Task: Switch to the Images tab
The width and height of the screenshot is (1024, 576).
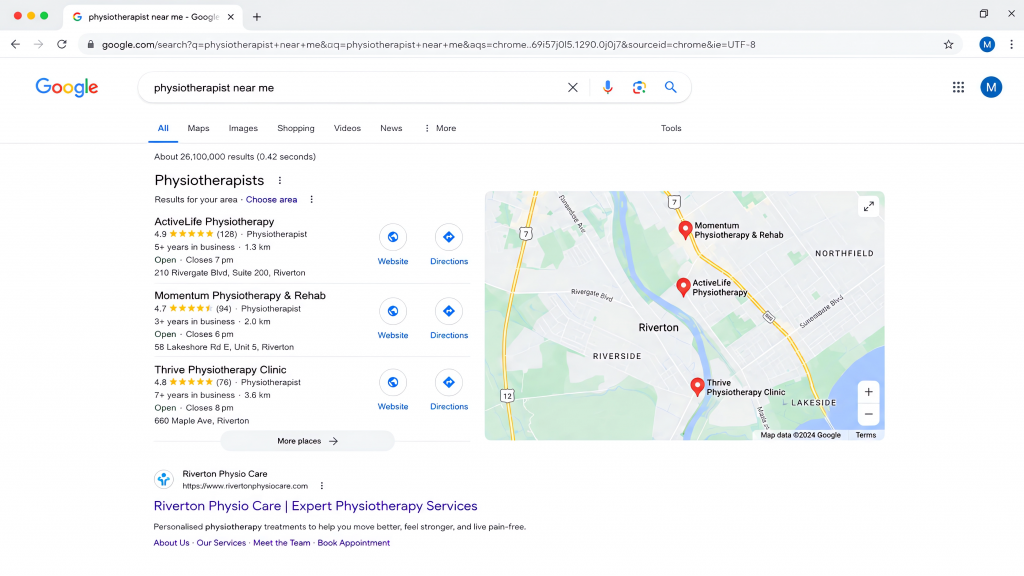Action: pos(243,128)
